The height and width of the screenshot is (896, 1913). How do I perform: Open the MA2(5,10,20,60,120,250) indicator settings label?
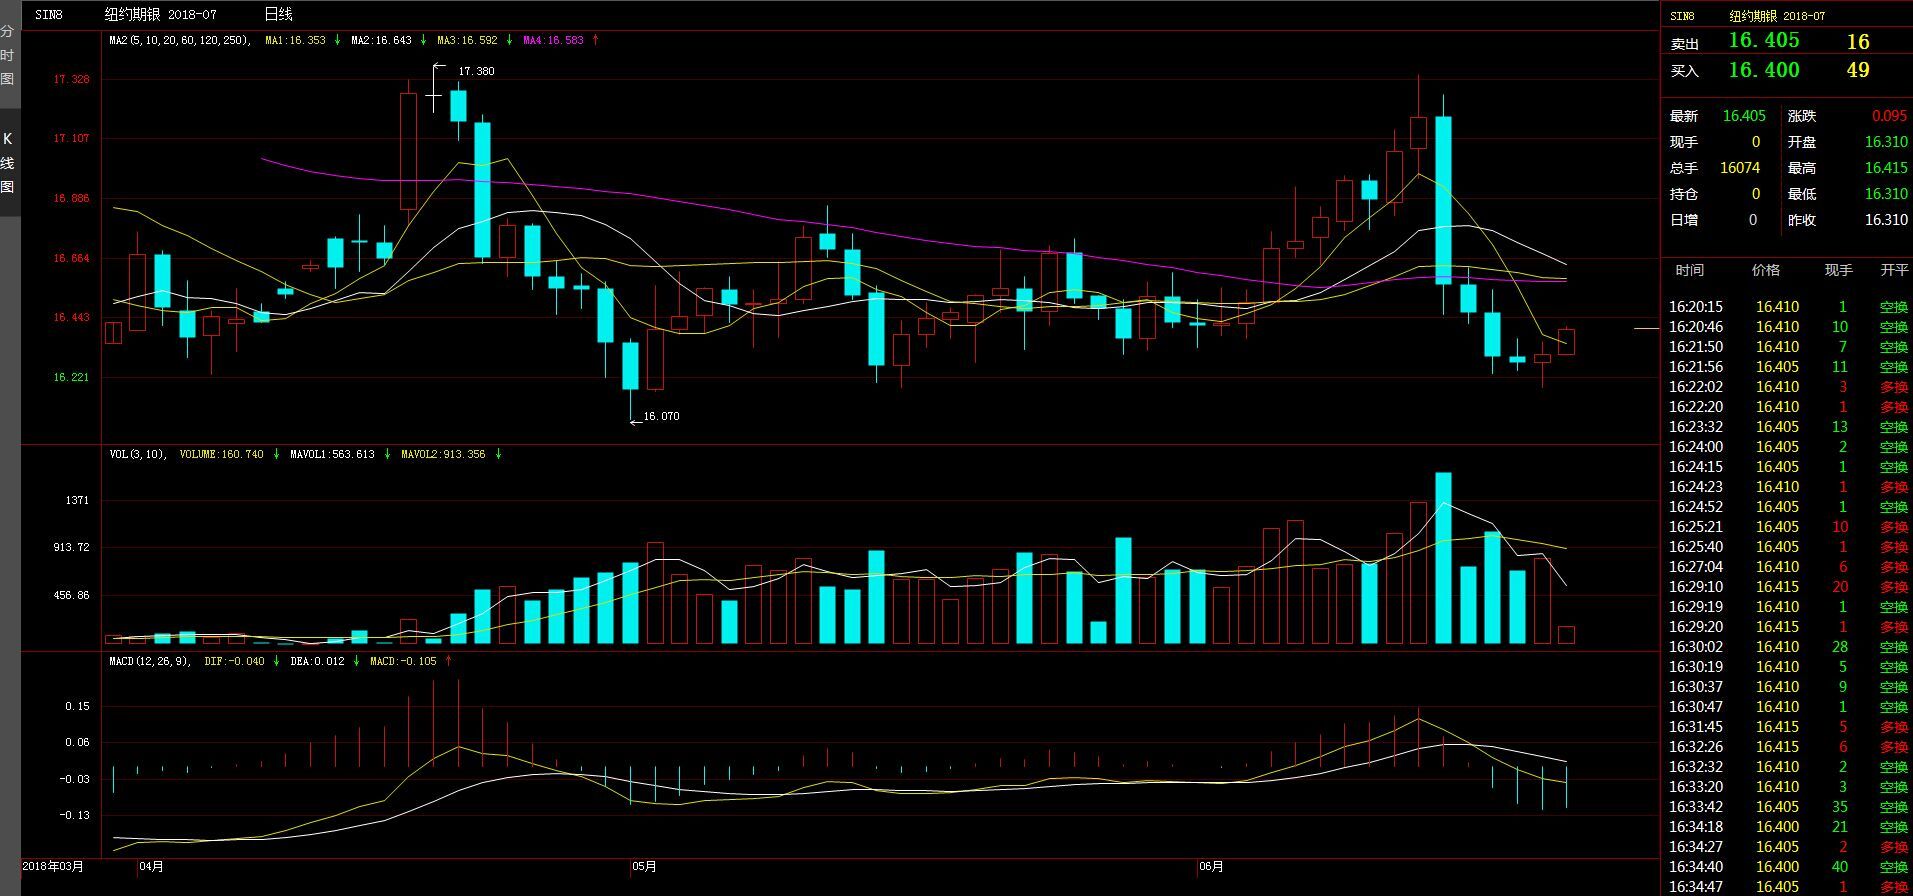click(180, 40)
